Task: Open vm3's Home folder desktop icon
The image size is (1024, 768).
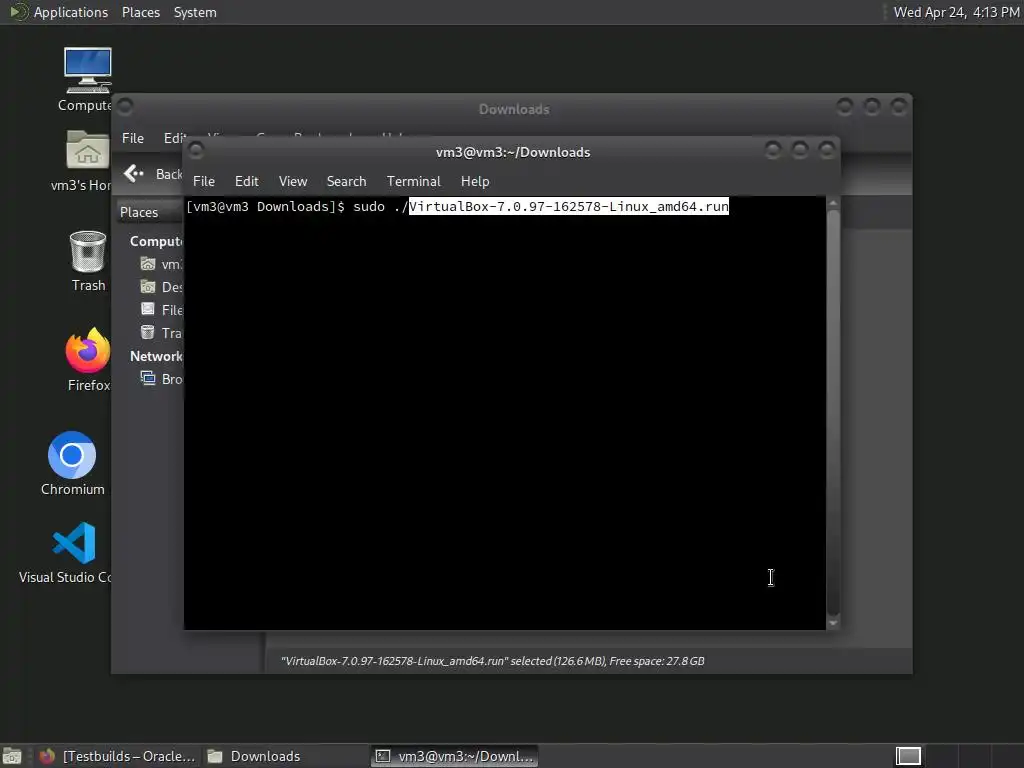Action: coord(88,160)
